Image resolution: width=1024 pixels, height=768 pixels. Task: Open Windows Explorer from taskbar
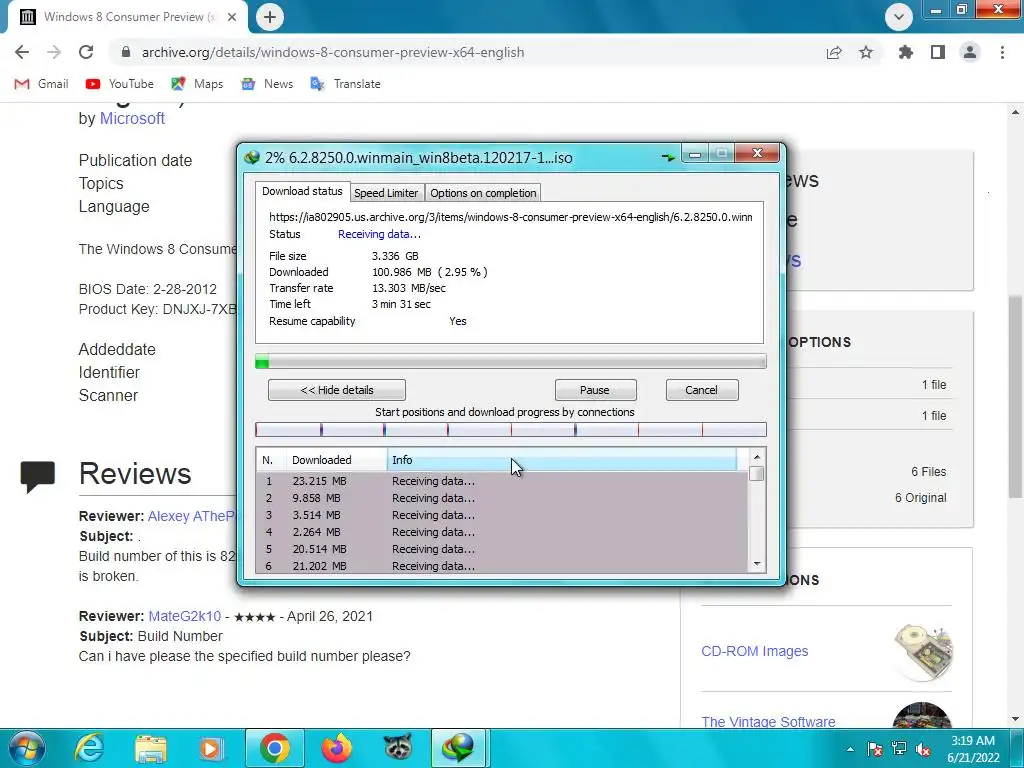tap(151, 748)
